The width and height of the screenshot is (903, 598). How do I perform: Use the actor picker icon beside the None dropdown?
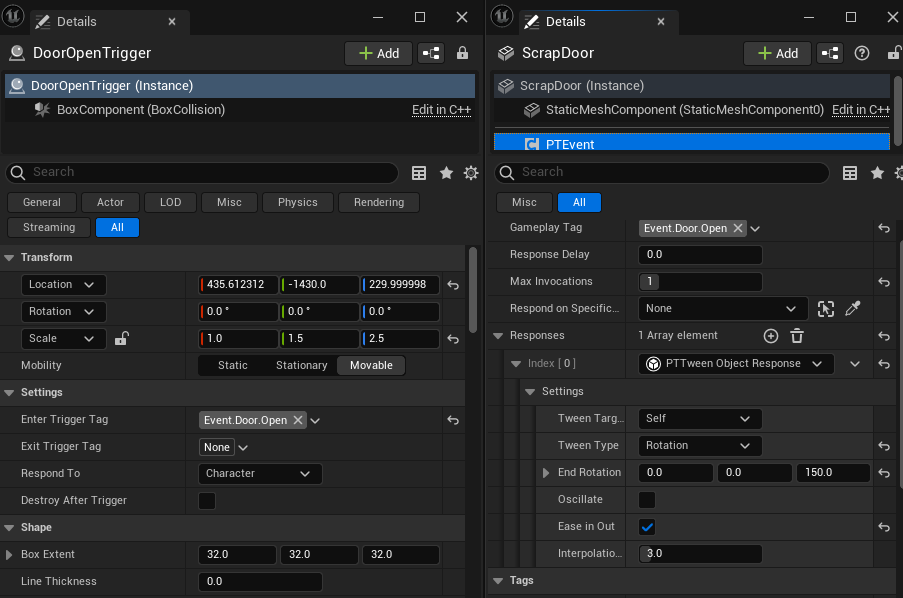pos(825,308)
